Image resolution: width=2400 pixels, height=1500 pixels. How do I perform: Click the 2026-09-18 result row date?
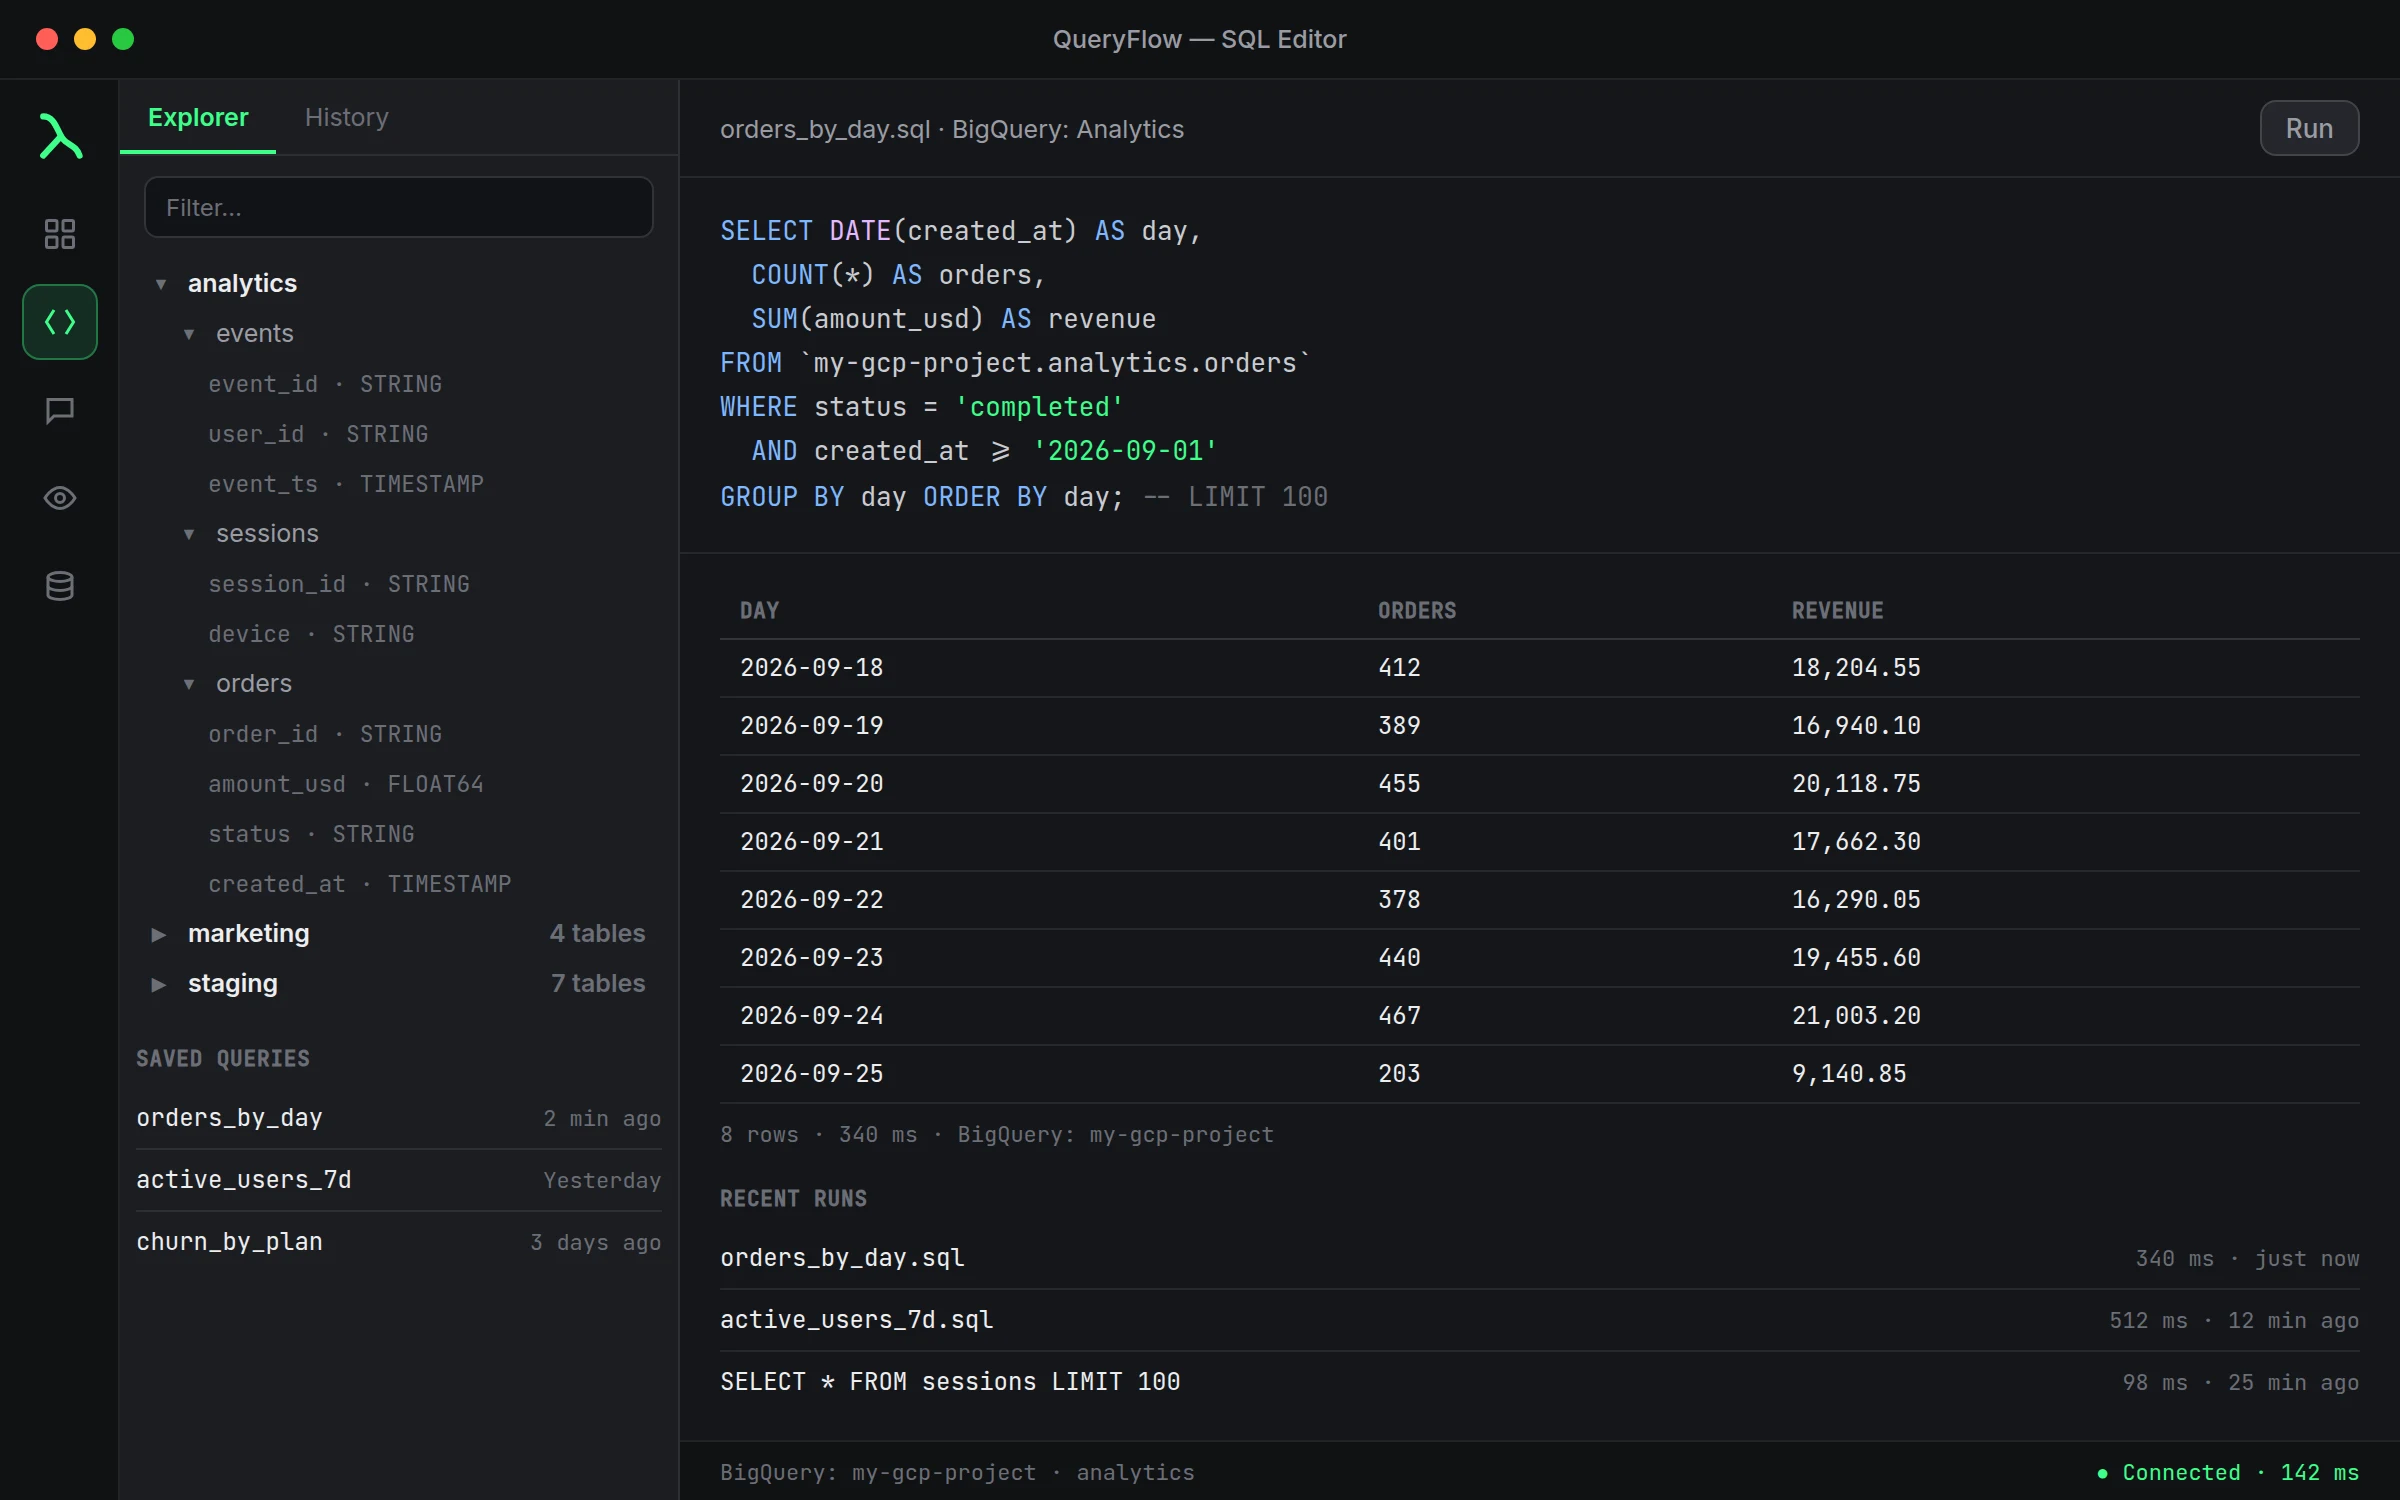pyautogui.click(x=812, y=668)
